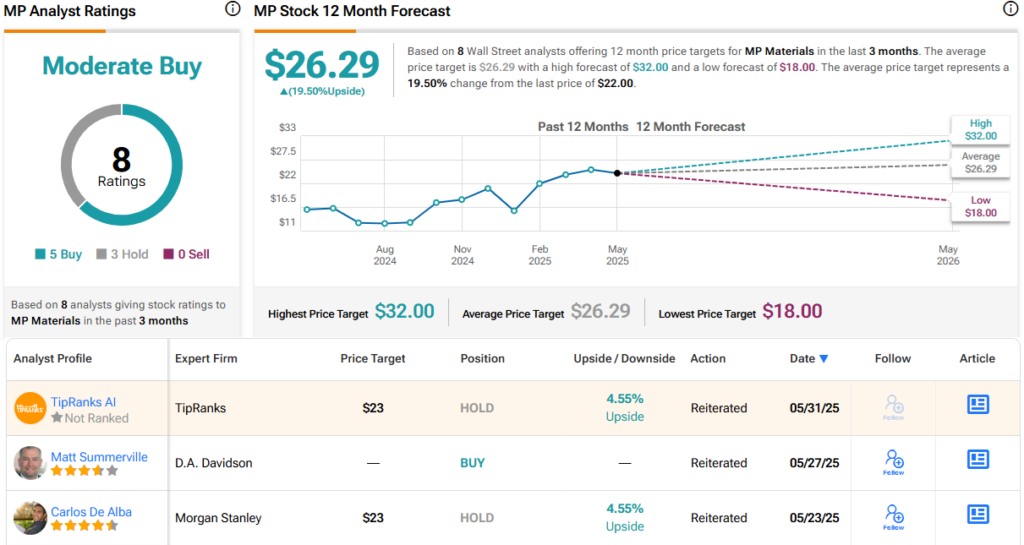The image size is (1024, 545).
Task: Click the info icon beside 12 Month Forecast
Action: click(1010, 9)
